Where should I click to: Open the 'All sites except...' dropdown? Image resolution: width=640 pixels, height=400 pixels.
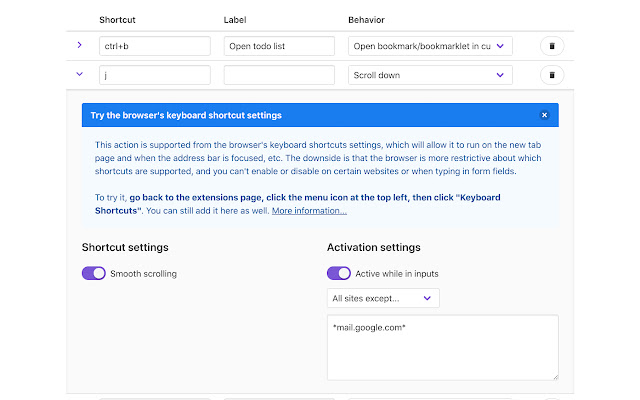click(x=383, y=298)
